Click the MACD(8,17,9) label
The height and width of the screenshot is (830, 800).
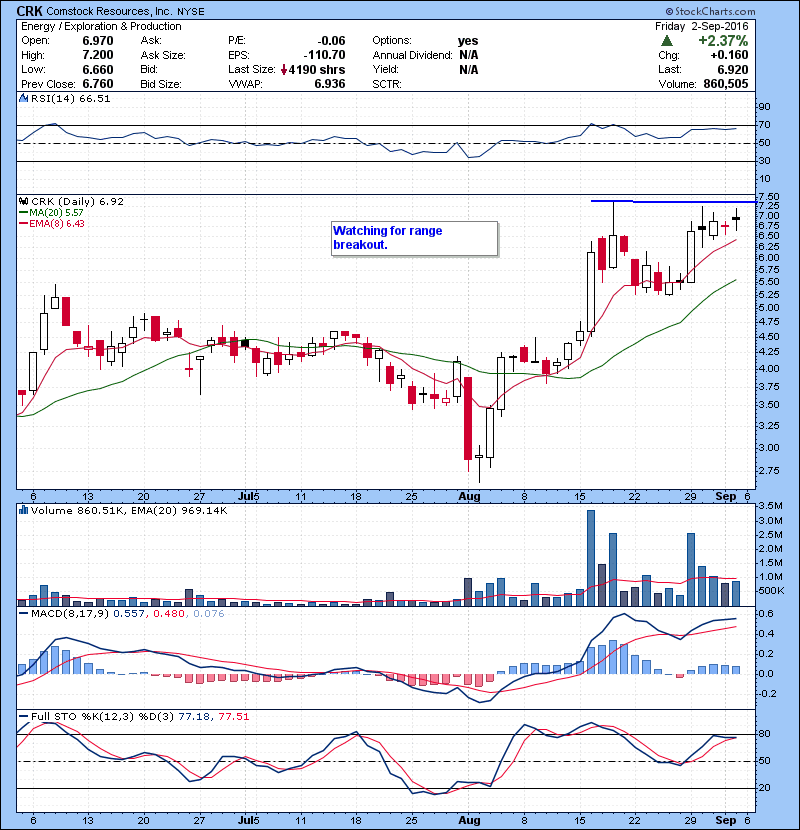click(70, 614)
